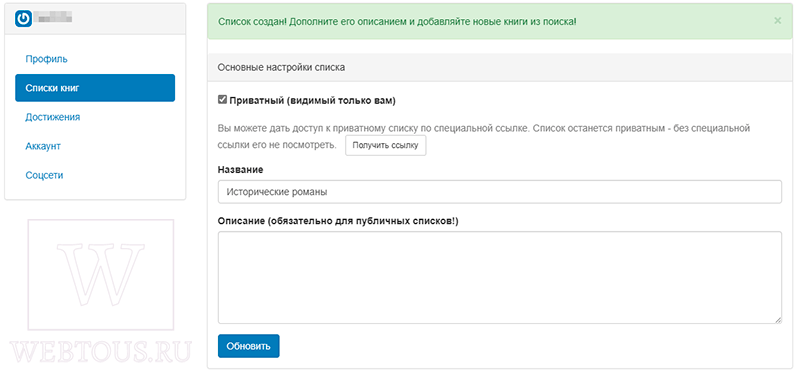Dismiss the green success alert
Screen dimensions: 800x373
click(777, 21)
